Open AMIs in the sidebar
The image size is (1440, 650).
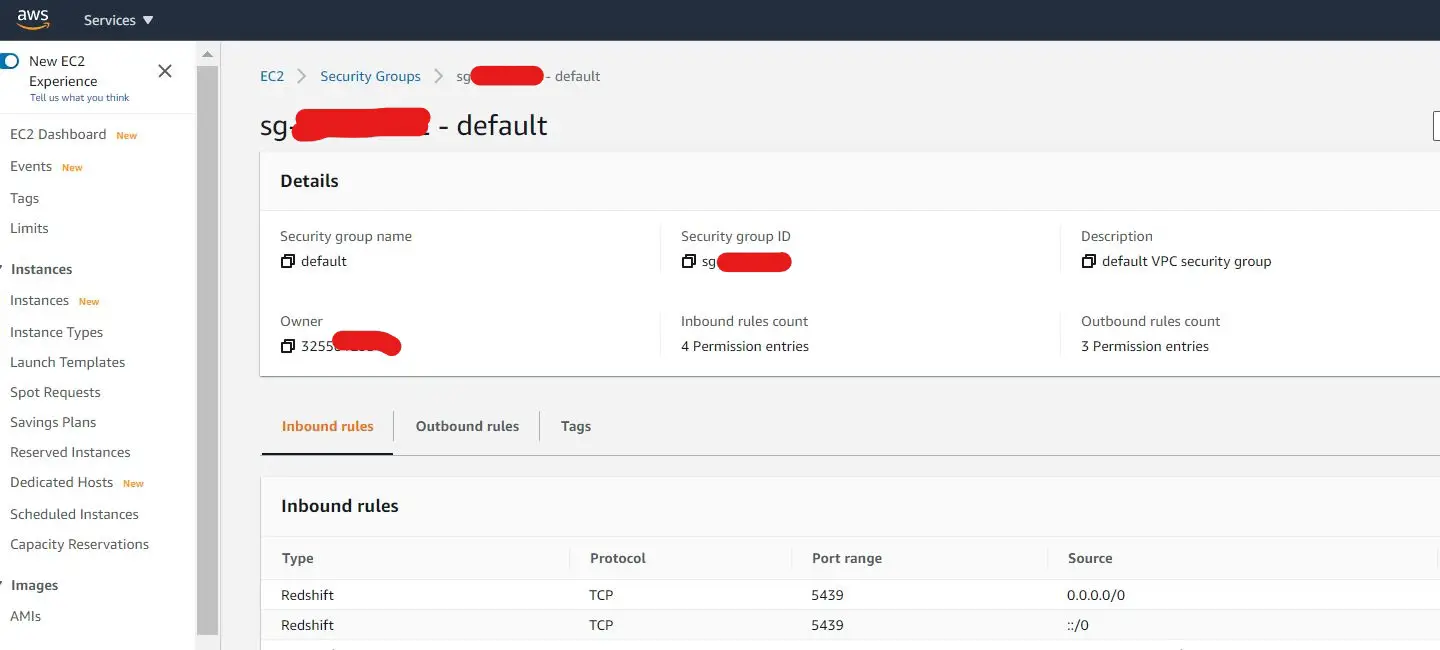tap(25, 616)
